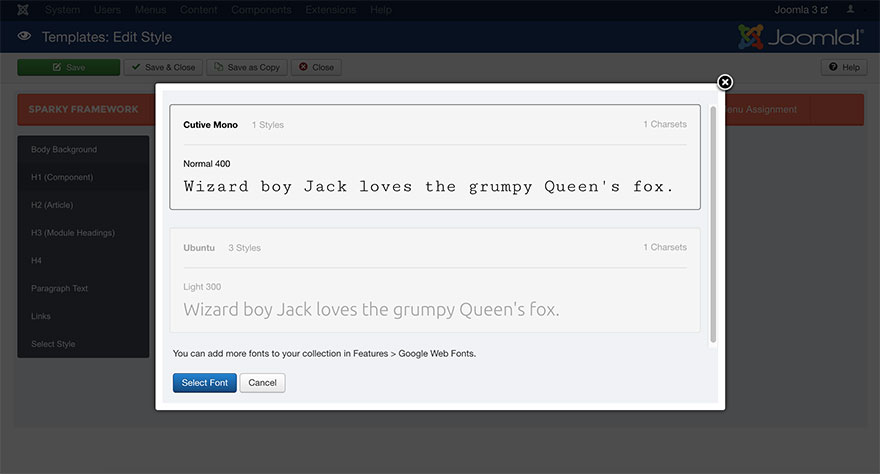Open the Users menu
The image size is (880, 474).
107,10
